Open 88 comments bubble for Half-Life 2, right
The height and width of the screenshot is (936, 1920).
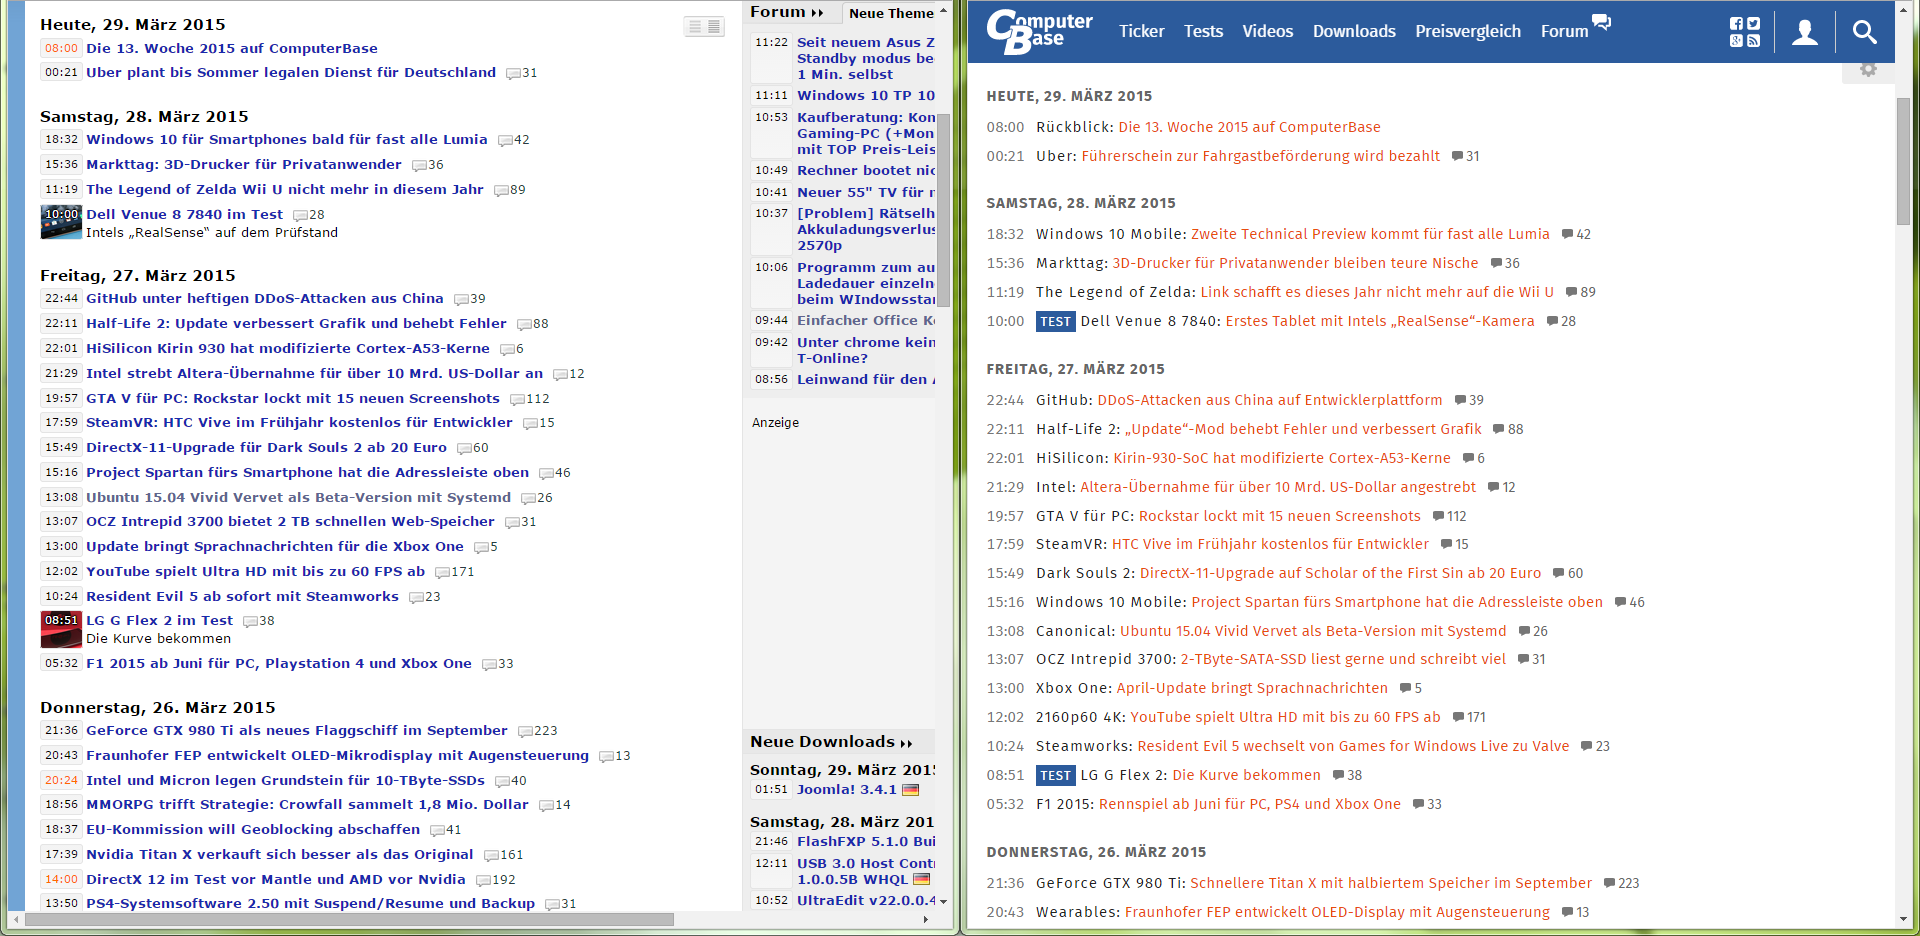click(x=1508, y=429)
